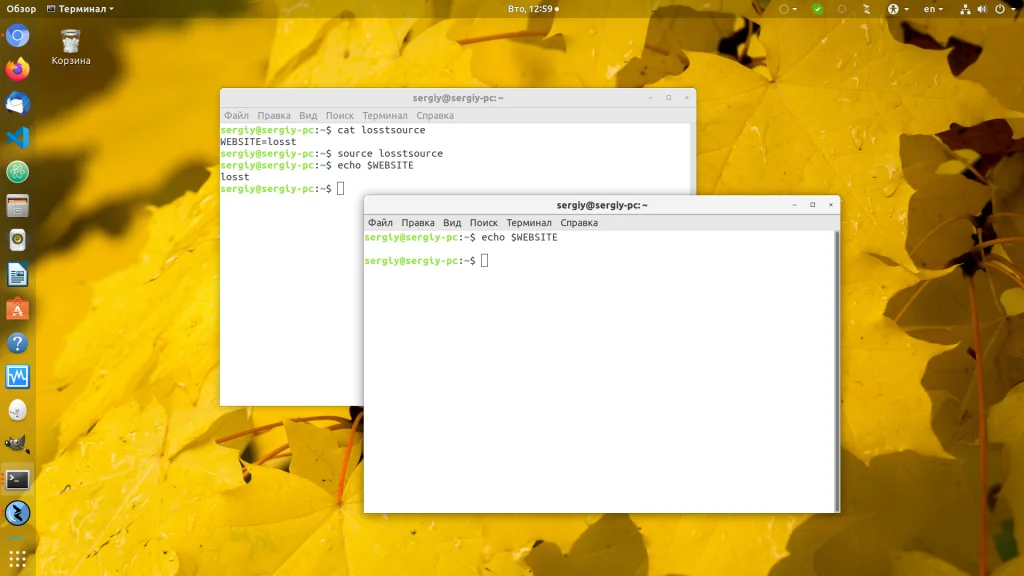Expand the 'en' keyboard layout dropdown
1024x576 pixels.
coord(933,9)
